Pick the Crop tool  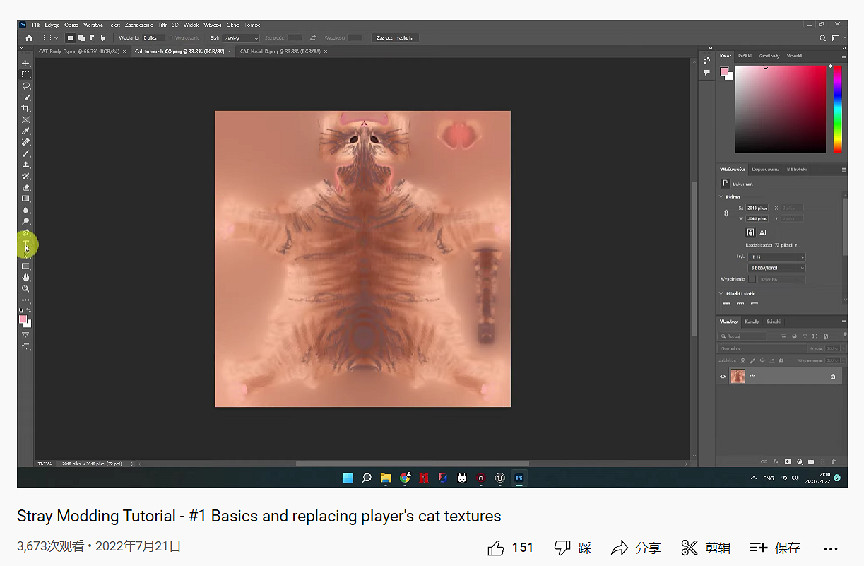[26, 108]
